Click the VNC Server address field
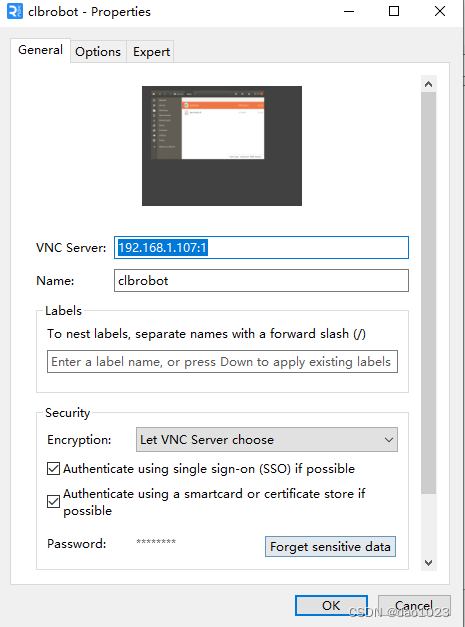The height and width of the screenshot is (627, 465). (261, 248)
